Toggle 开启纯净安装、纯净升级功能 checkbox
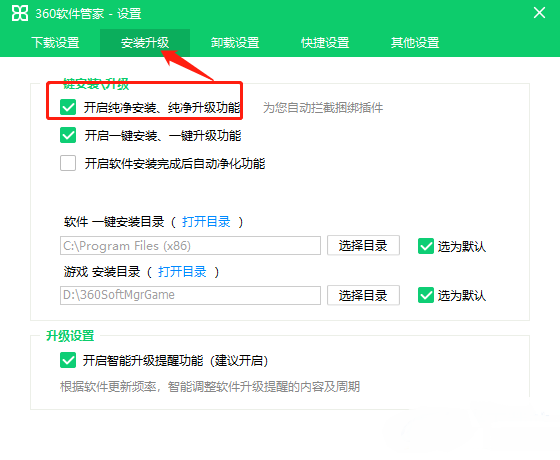 68,107
